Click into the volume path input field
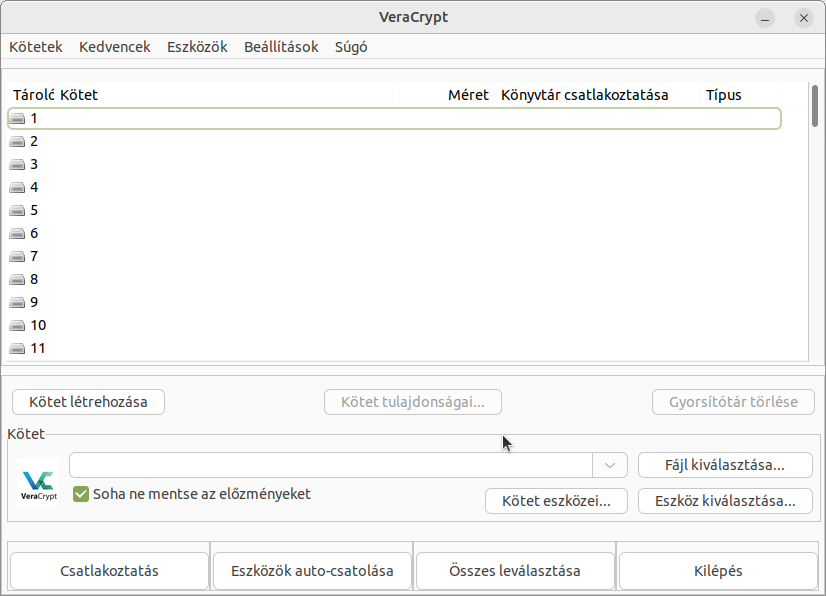The height and width of the screenshot is (596, 826). (331, 465)
